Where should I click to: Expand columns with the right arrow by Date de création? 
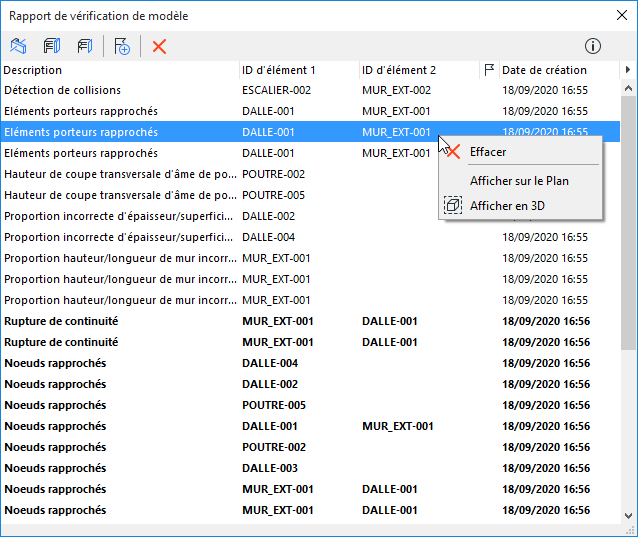pos(628,70)
